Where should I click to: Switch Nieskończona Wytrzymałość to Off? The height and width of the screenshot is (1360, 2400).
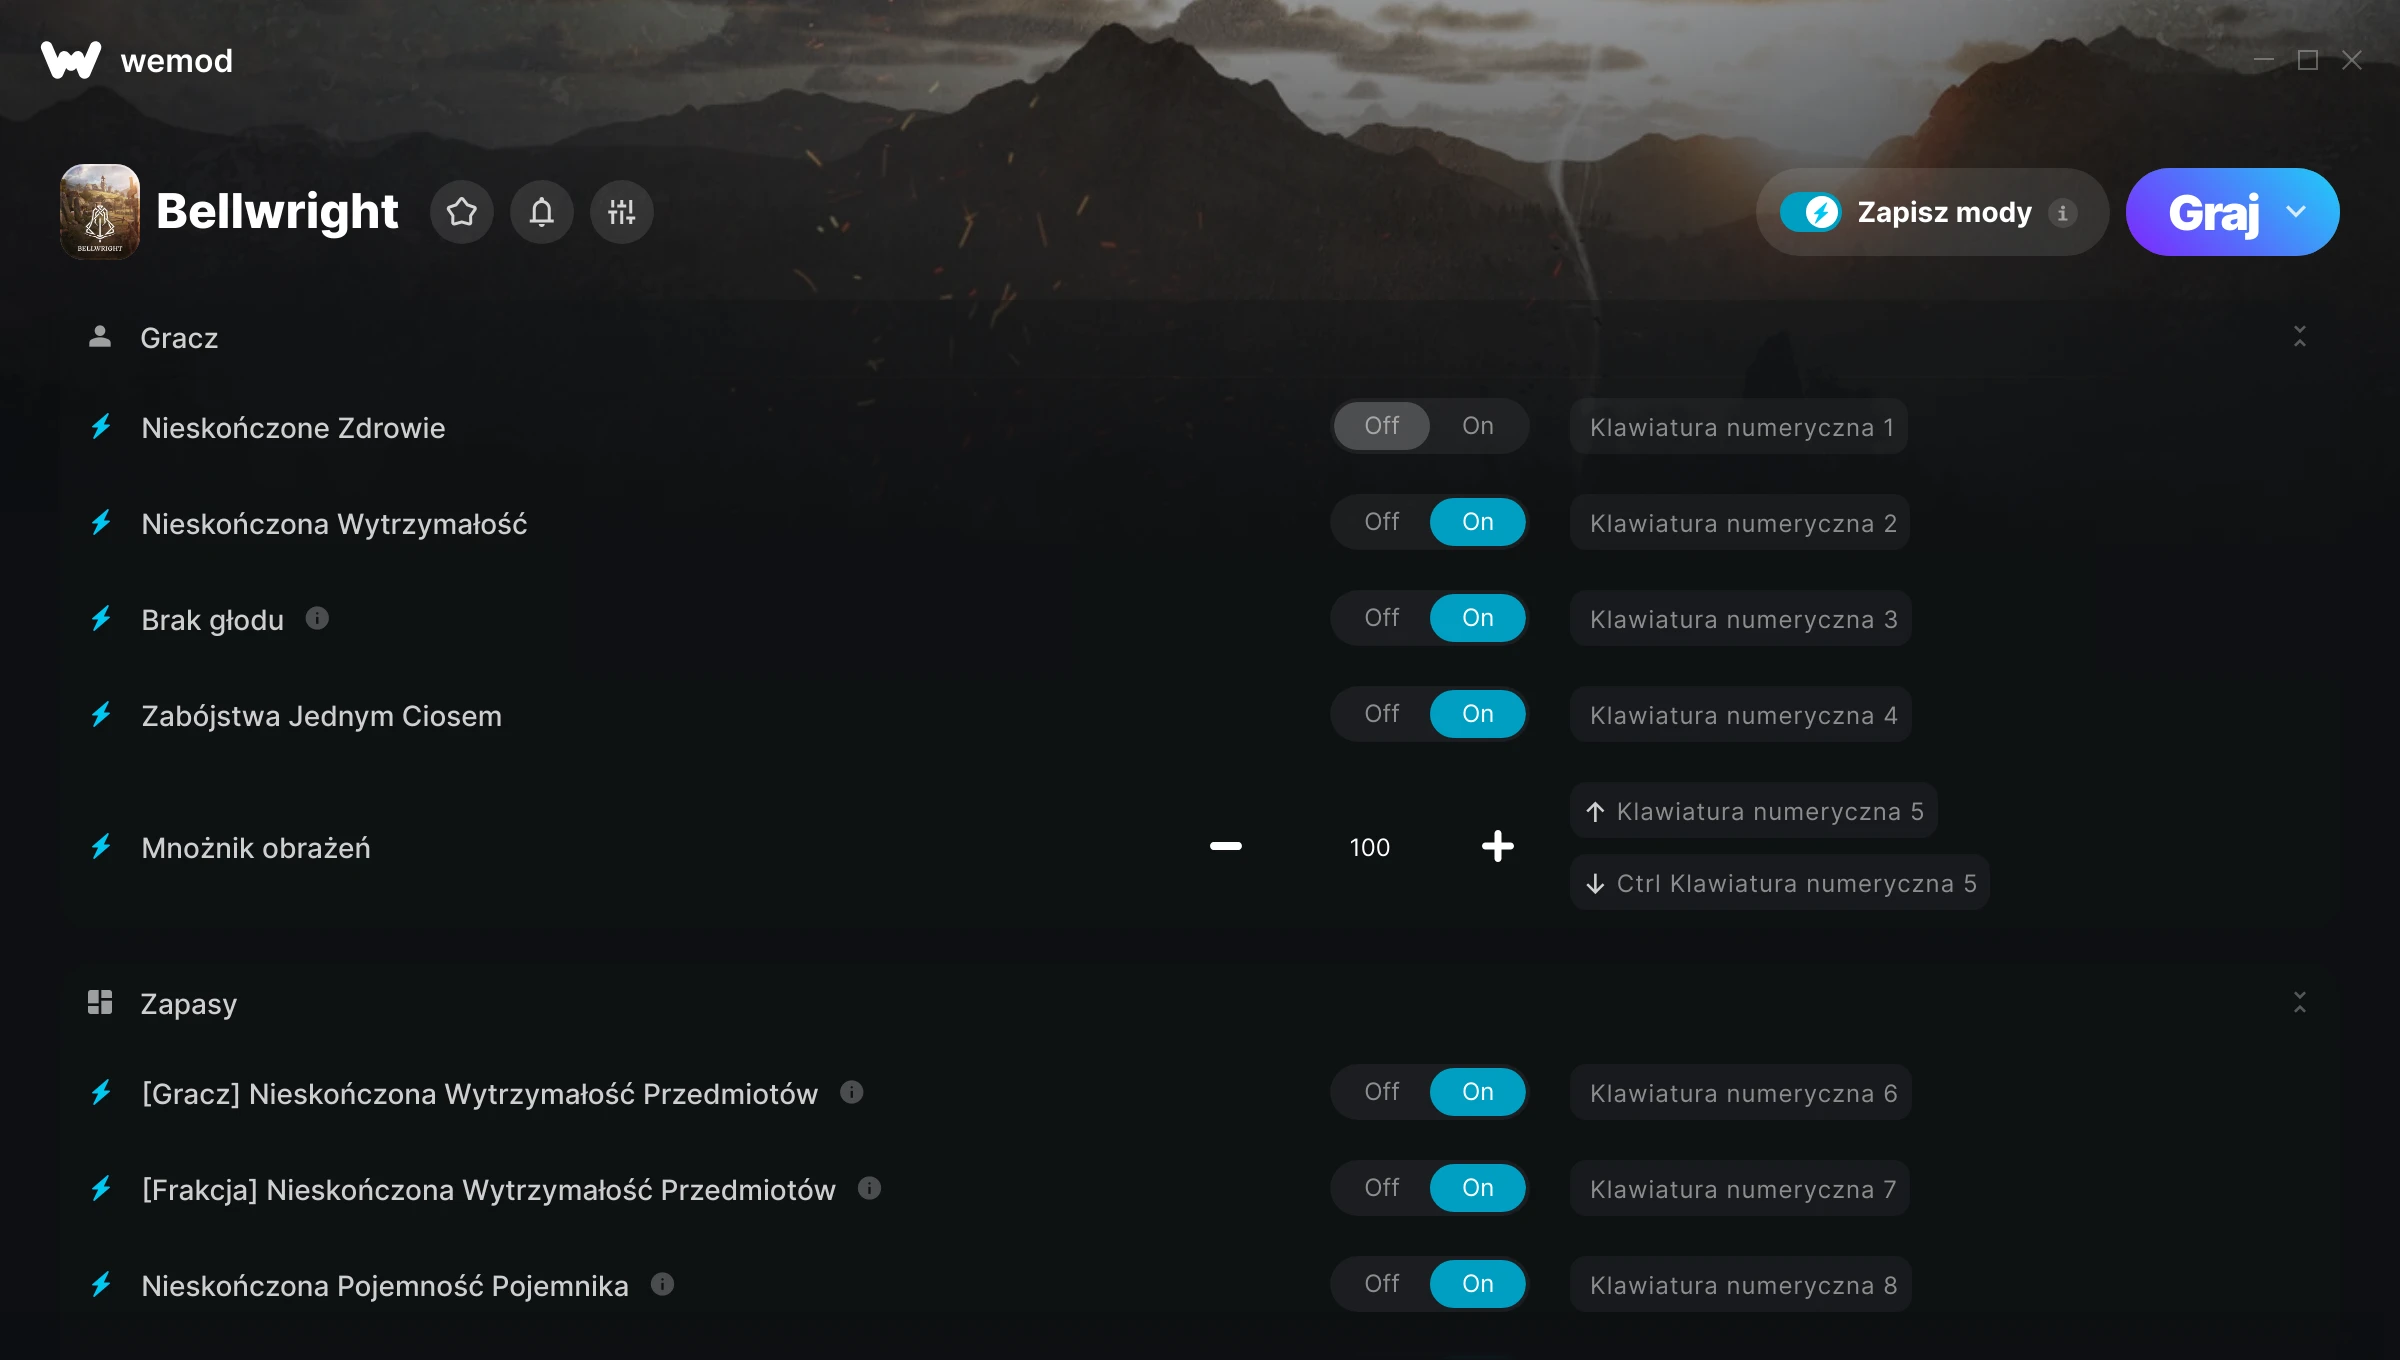[1382, 522]
